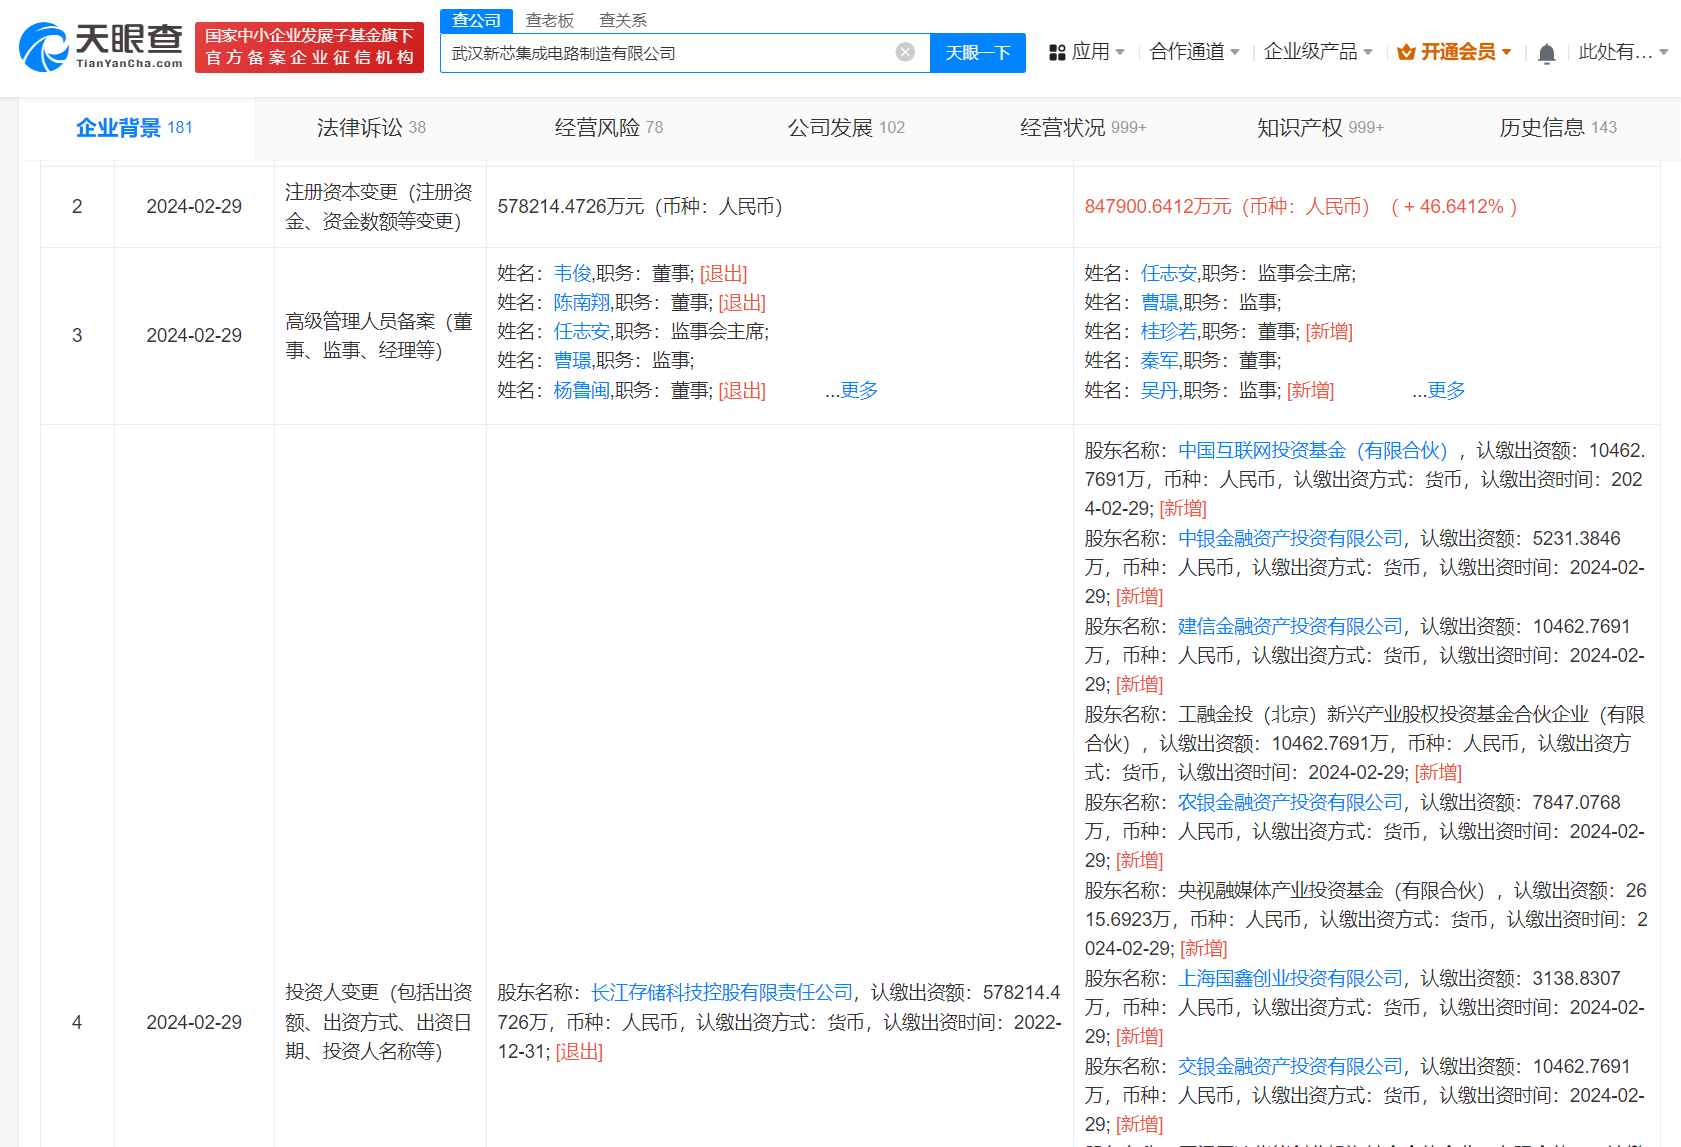Expand the 应用 dropdown menu
1681x1147 pixels.
pyautogui.click(x=1097, y=52)
